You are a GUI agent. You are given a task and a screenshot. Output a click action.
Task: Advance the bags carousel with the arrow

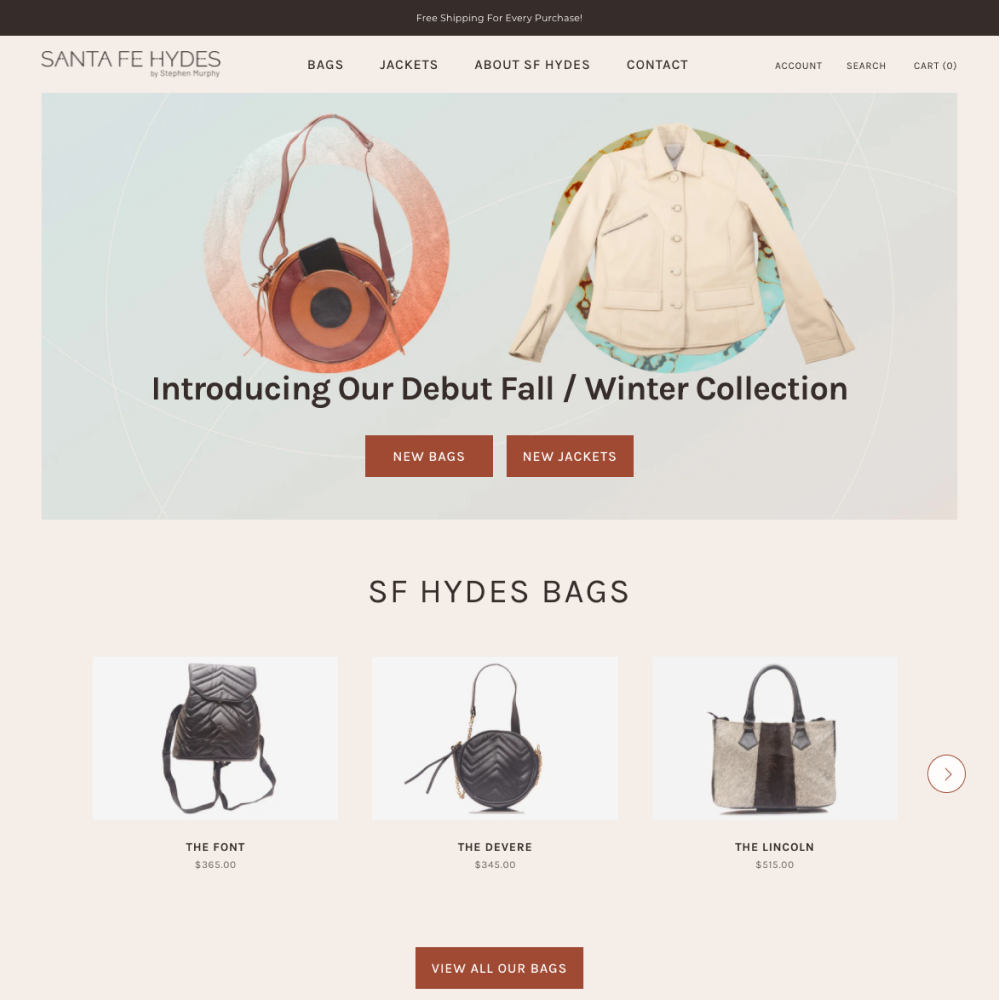point(946,774)
